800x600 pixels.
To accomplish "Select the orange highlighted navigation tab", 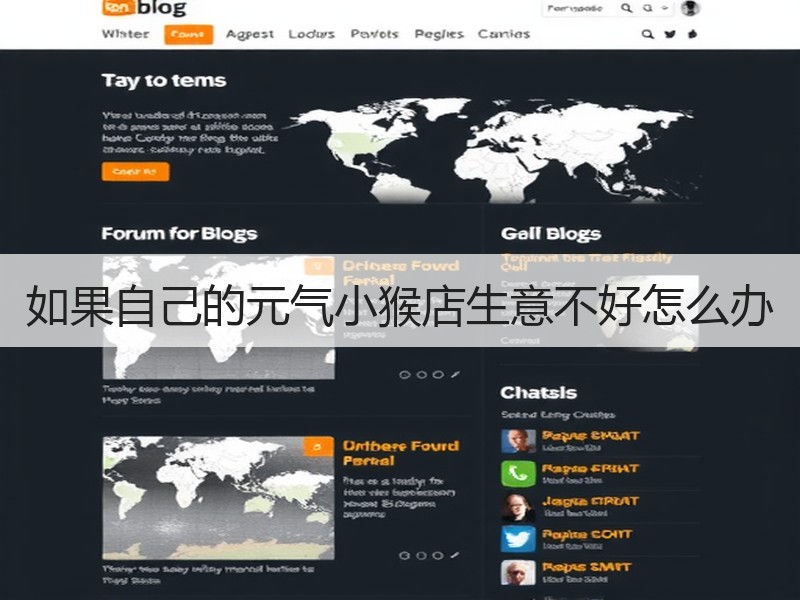I will [188, 35].
